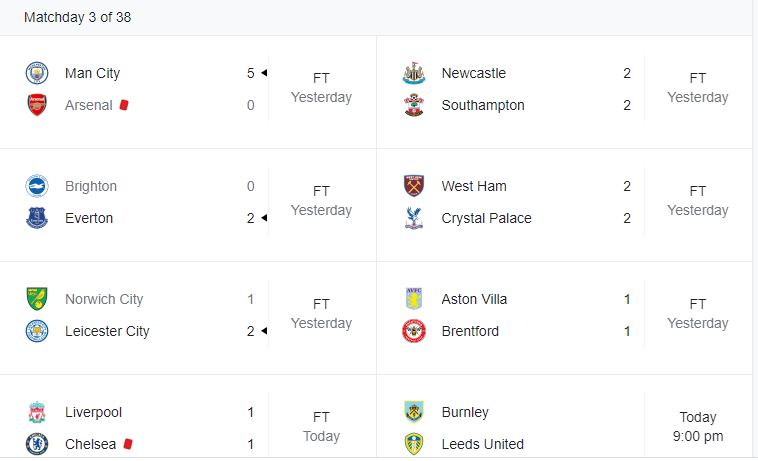Open the Norwich City team name
758x461 pixels.
tap(104, 299)
